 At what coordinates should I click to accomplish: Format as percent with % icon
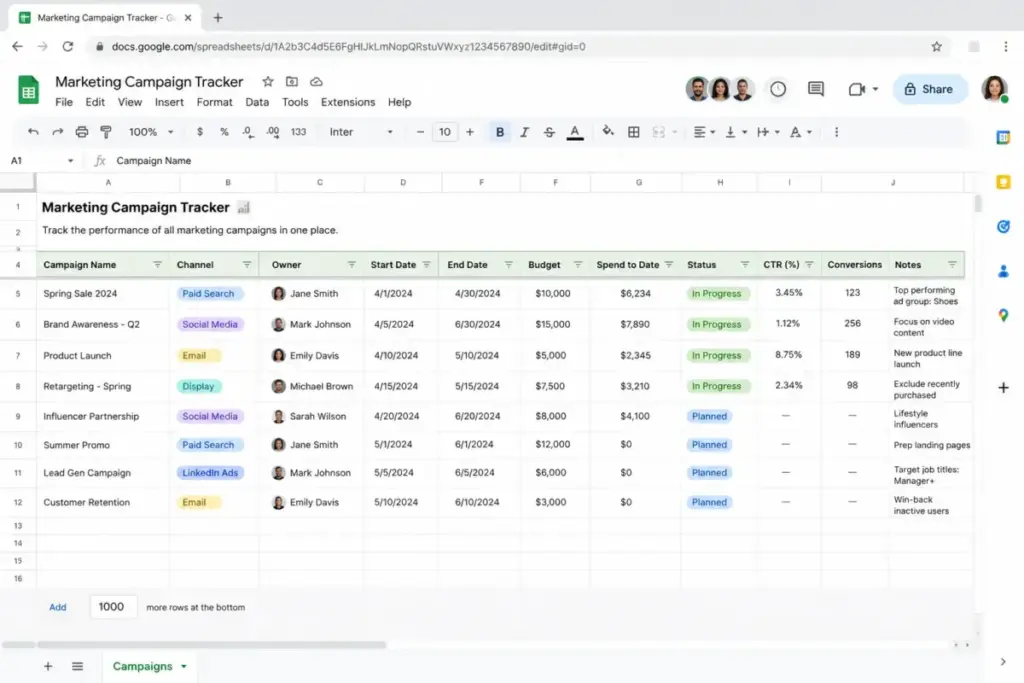pos(224,132)
